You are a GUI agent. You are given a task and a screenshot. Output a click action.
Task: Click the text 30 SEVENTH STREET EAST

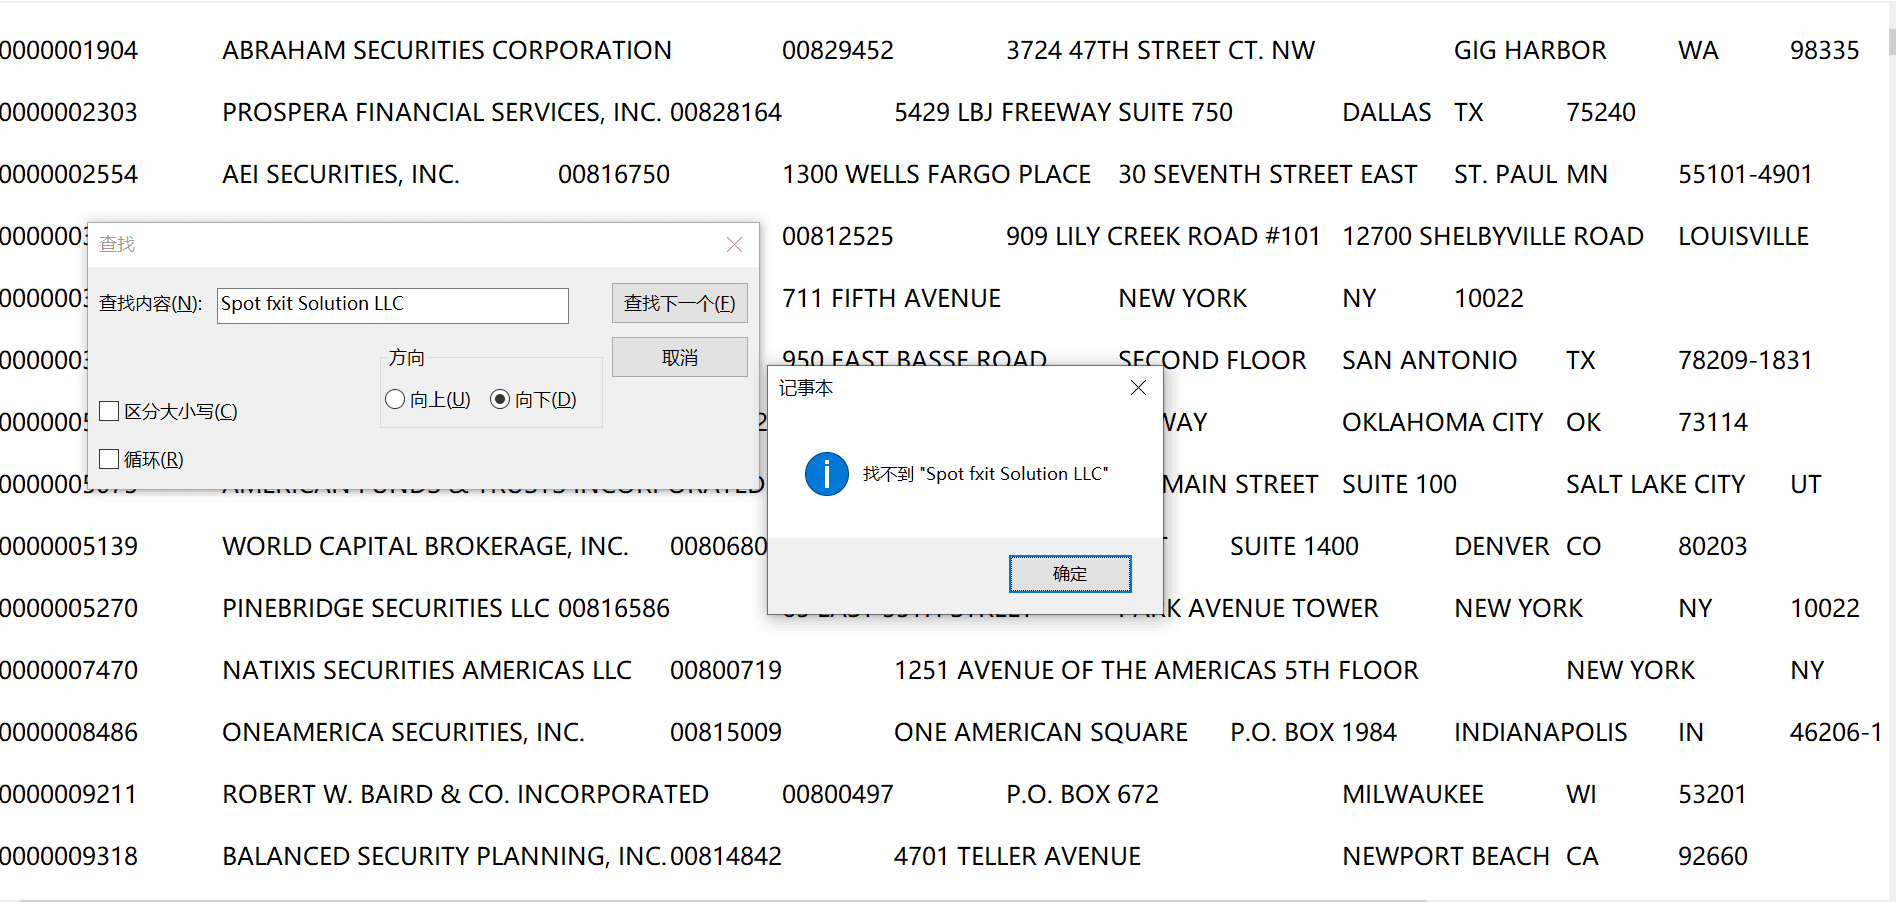1267,174
